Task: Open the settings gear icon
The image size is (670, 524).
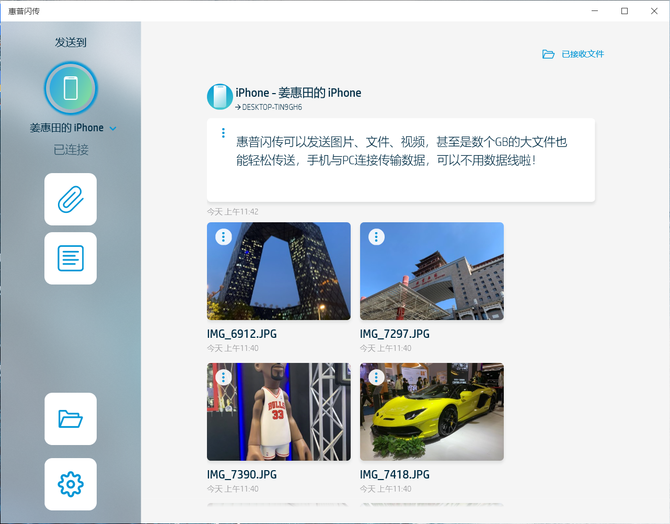Action: coord(71,484)
